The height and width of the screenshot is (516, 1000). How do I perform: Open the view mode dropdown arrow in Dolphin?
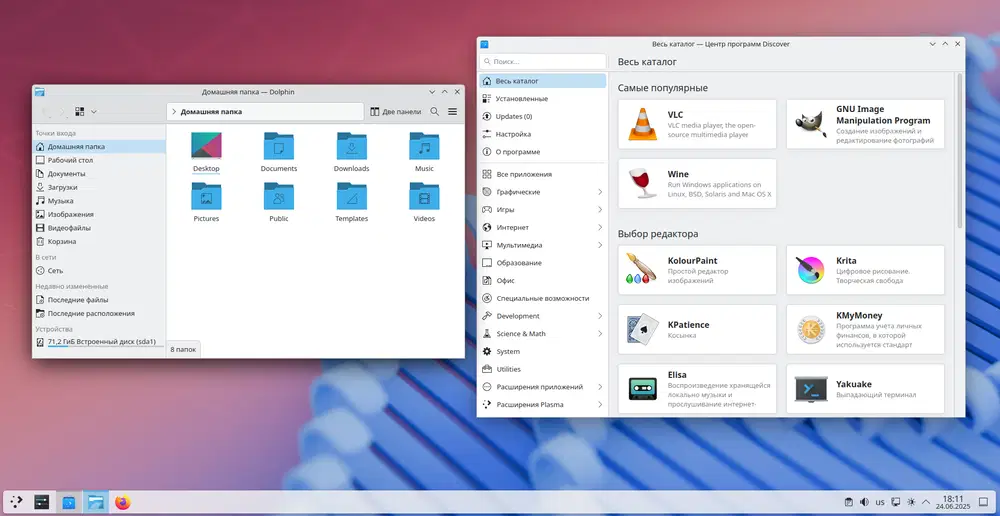pos(94,112)
